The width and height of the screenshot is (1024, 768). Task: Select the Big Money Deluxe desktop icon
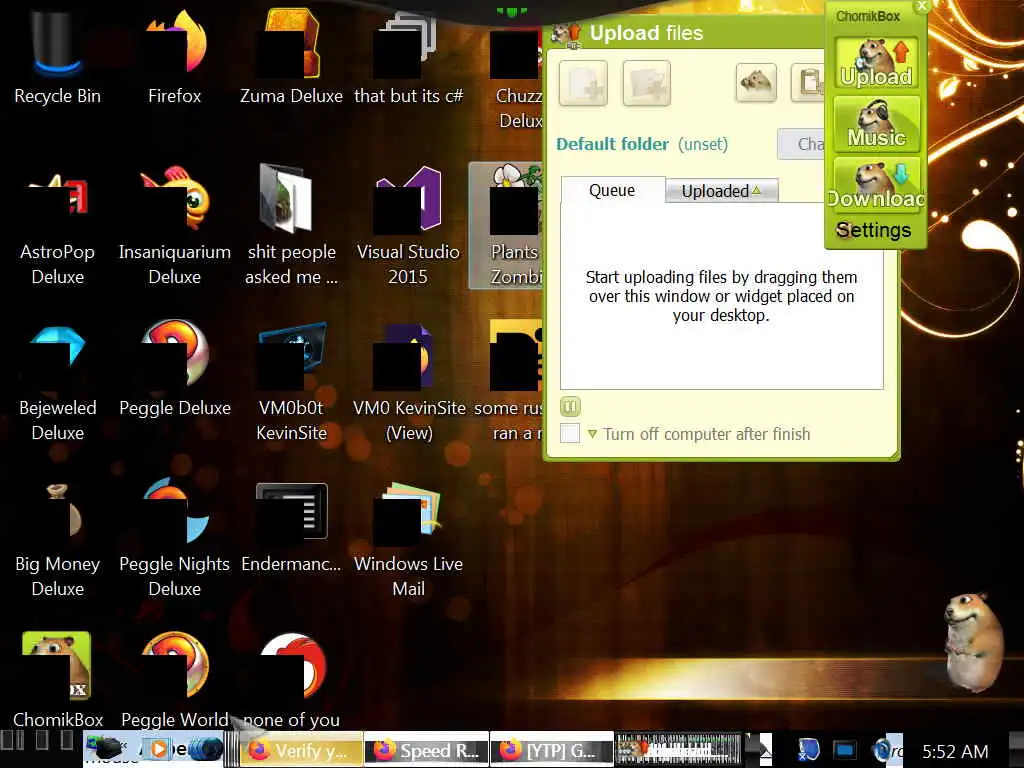(57, 539)
